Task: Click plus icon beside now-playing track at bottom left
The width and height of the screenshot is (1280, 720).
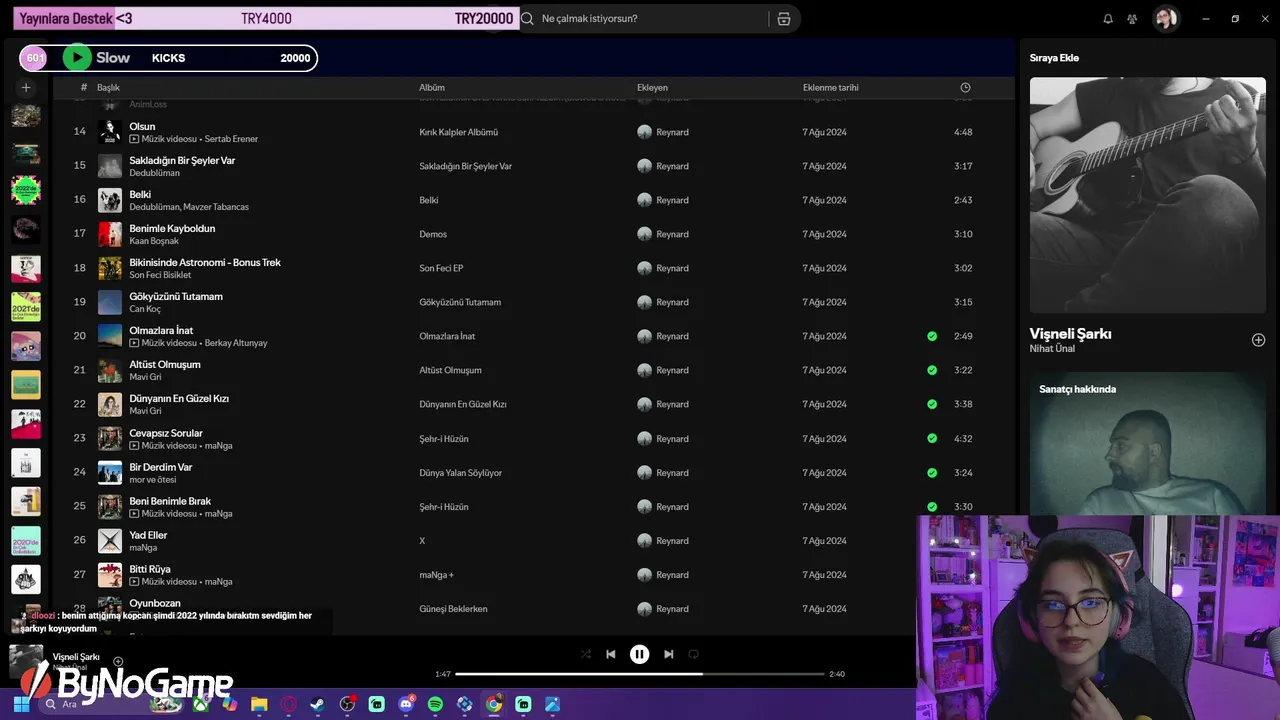Action: (x=118, y=661)
